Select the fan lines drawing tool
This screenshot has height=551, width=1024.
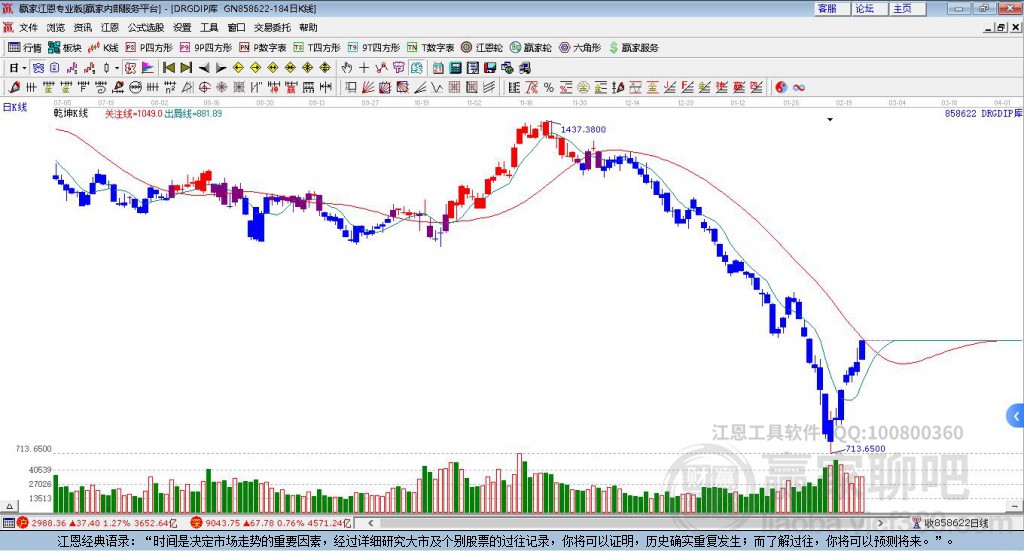pos(368,87)
